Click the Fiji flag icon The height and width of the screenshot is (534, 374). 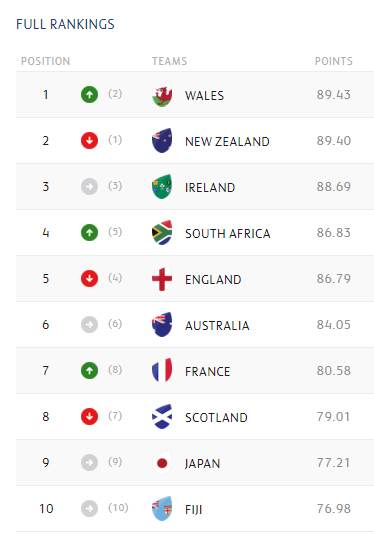click(162, 508)
